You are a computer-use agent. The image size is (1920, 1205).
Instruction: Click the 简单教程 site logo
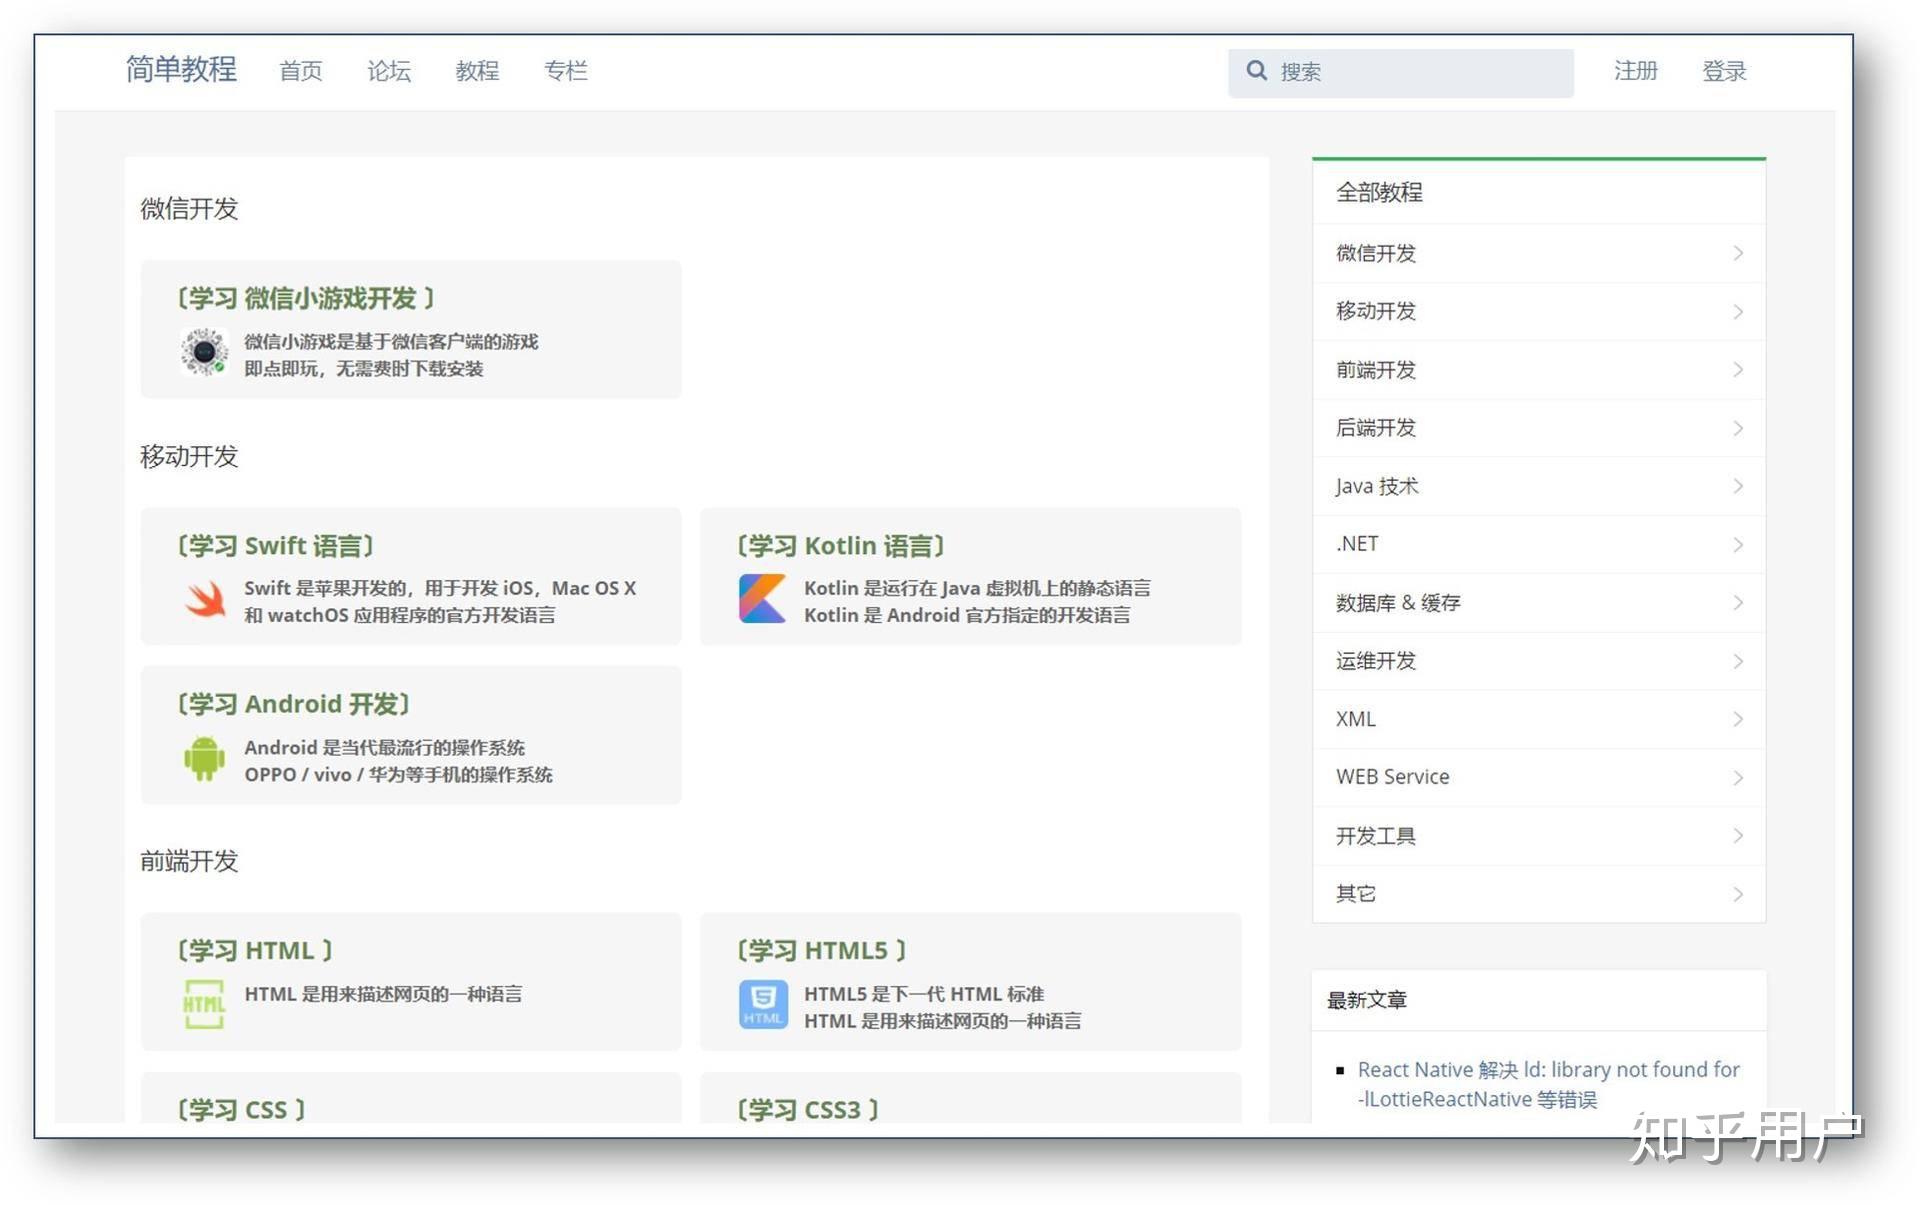coord(181,69)
